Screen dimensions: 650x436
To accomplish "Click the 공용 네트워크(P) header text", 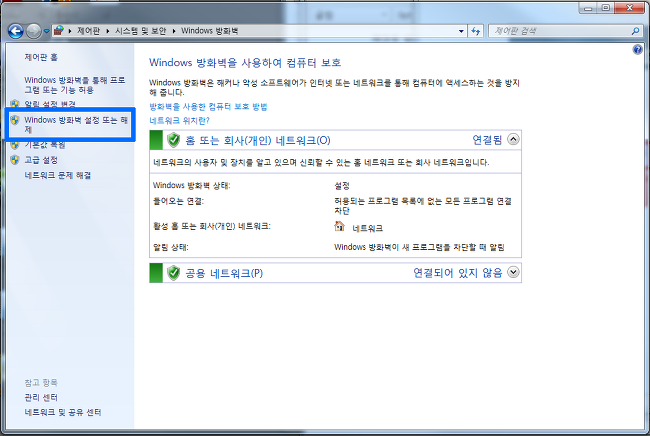I will [x=224, y=273].
